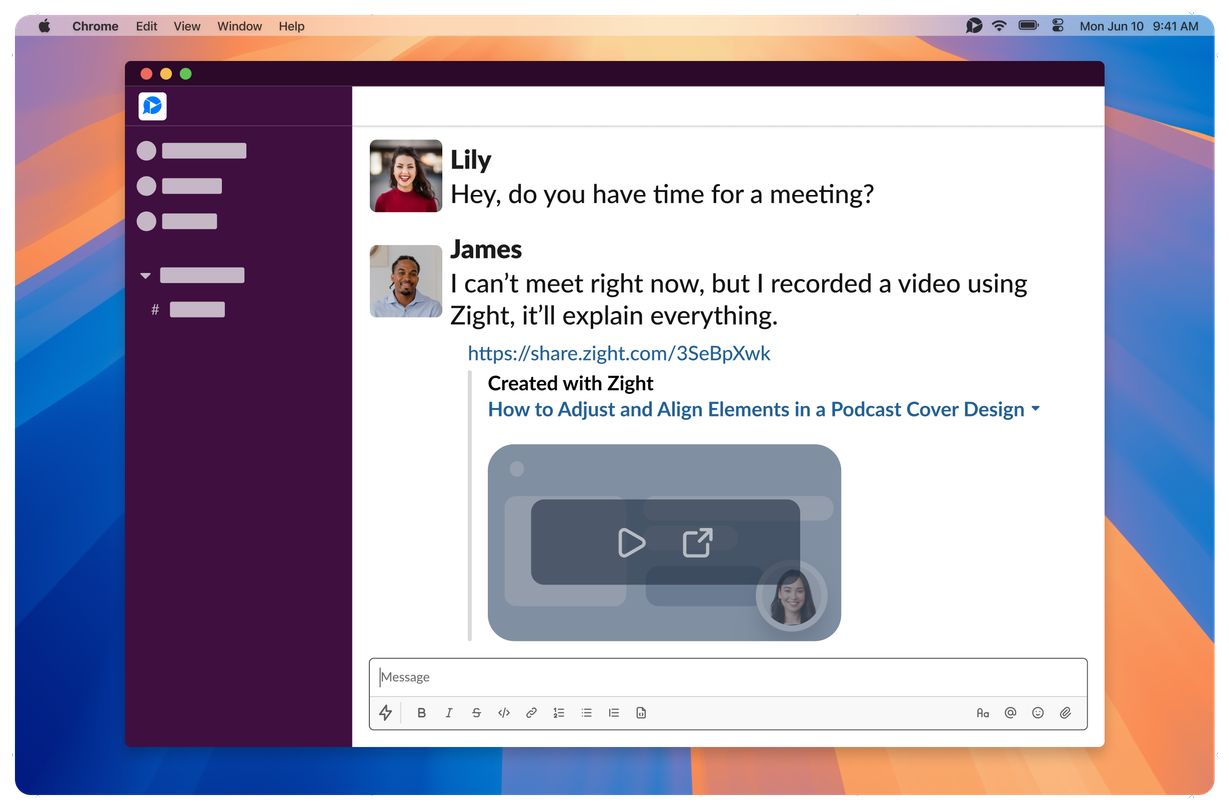The width and height of the screenshot is (1229, 809).
Task: Open the emoji picker
Action: tap(1038, 713)
